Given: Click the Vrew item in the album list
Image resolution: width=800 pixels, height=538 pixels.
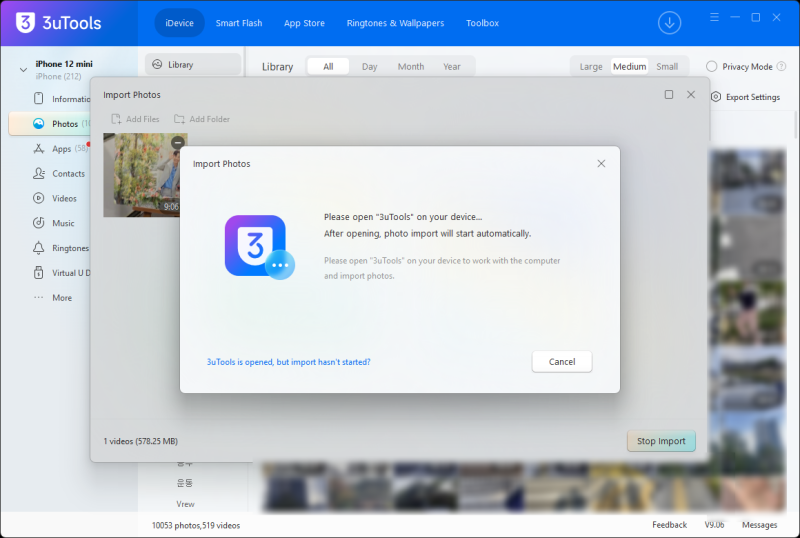Looking at the screenshot, I should pos(185,504).
